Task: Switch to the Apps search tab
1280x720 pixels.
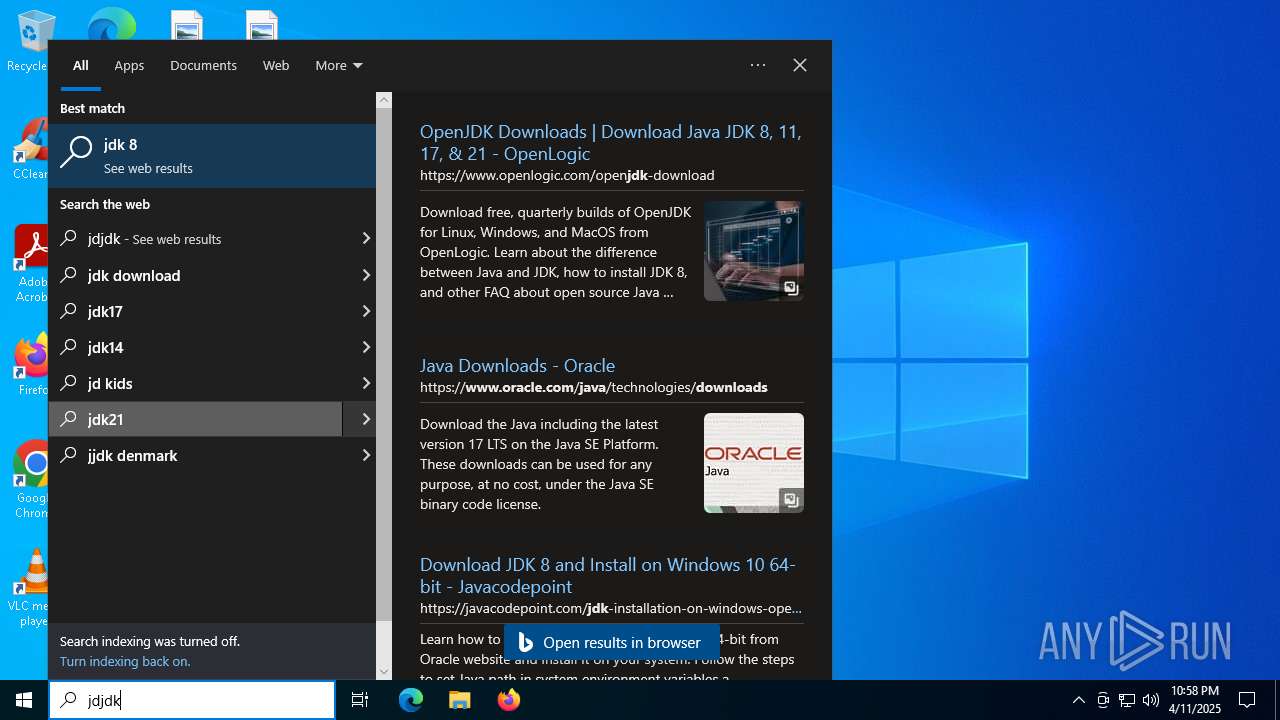Action: tap(129, 65)
